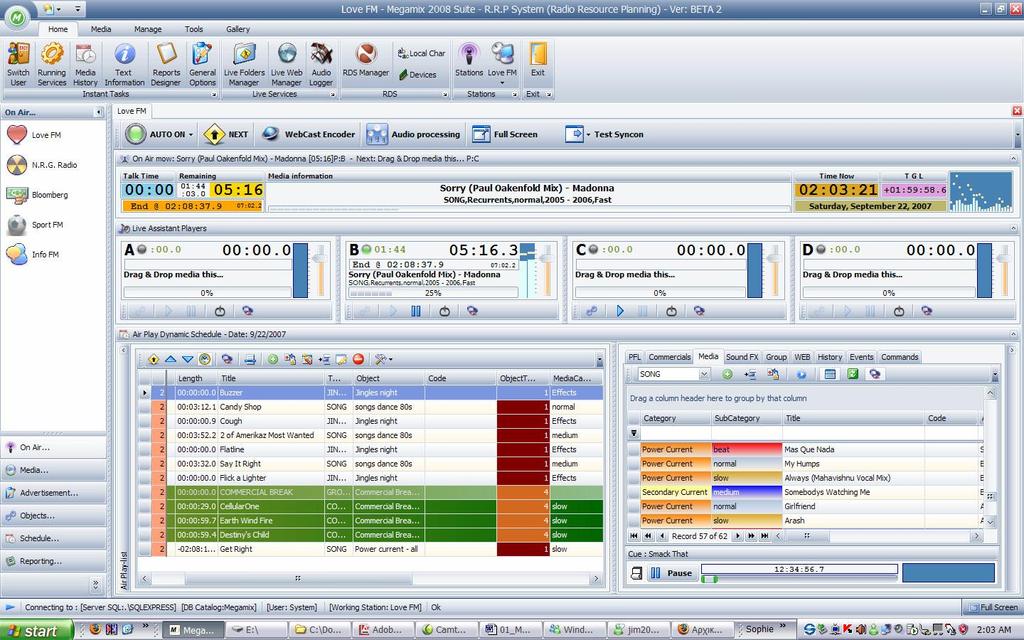
Task: Open the Sound FX tab
Action: tap(742, 357)
